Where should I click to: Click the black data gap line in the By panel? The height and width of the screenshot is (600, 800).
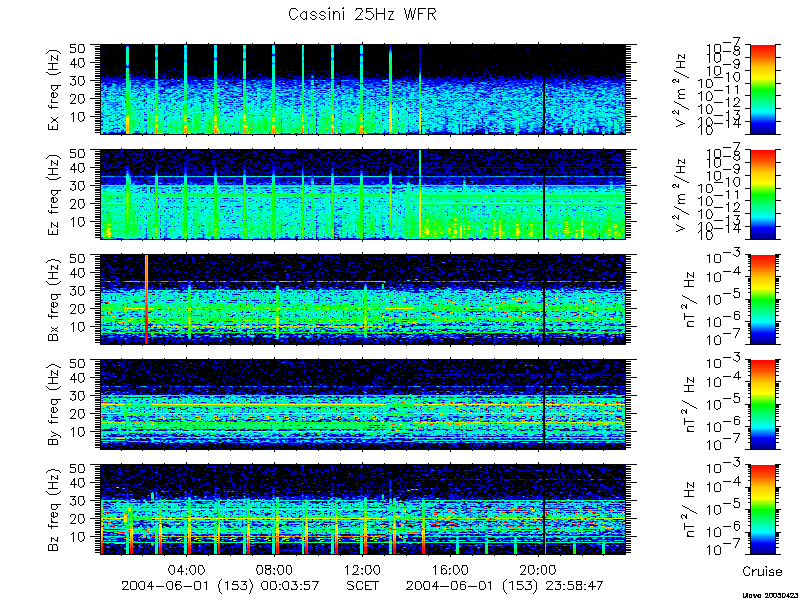coord(544,404)
